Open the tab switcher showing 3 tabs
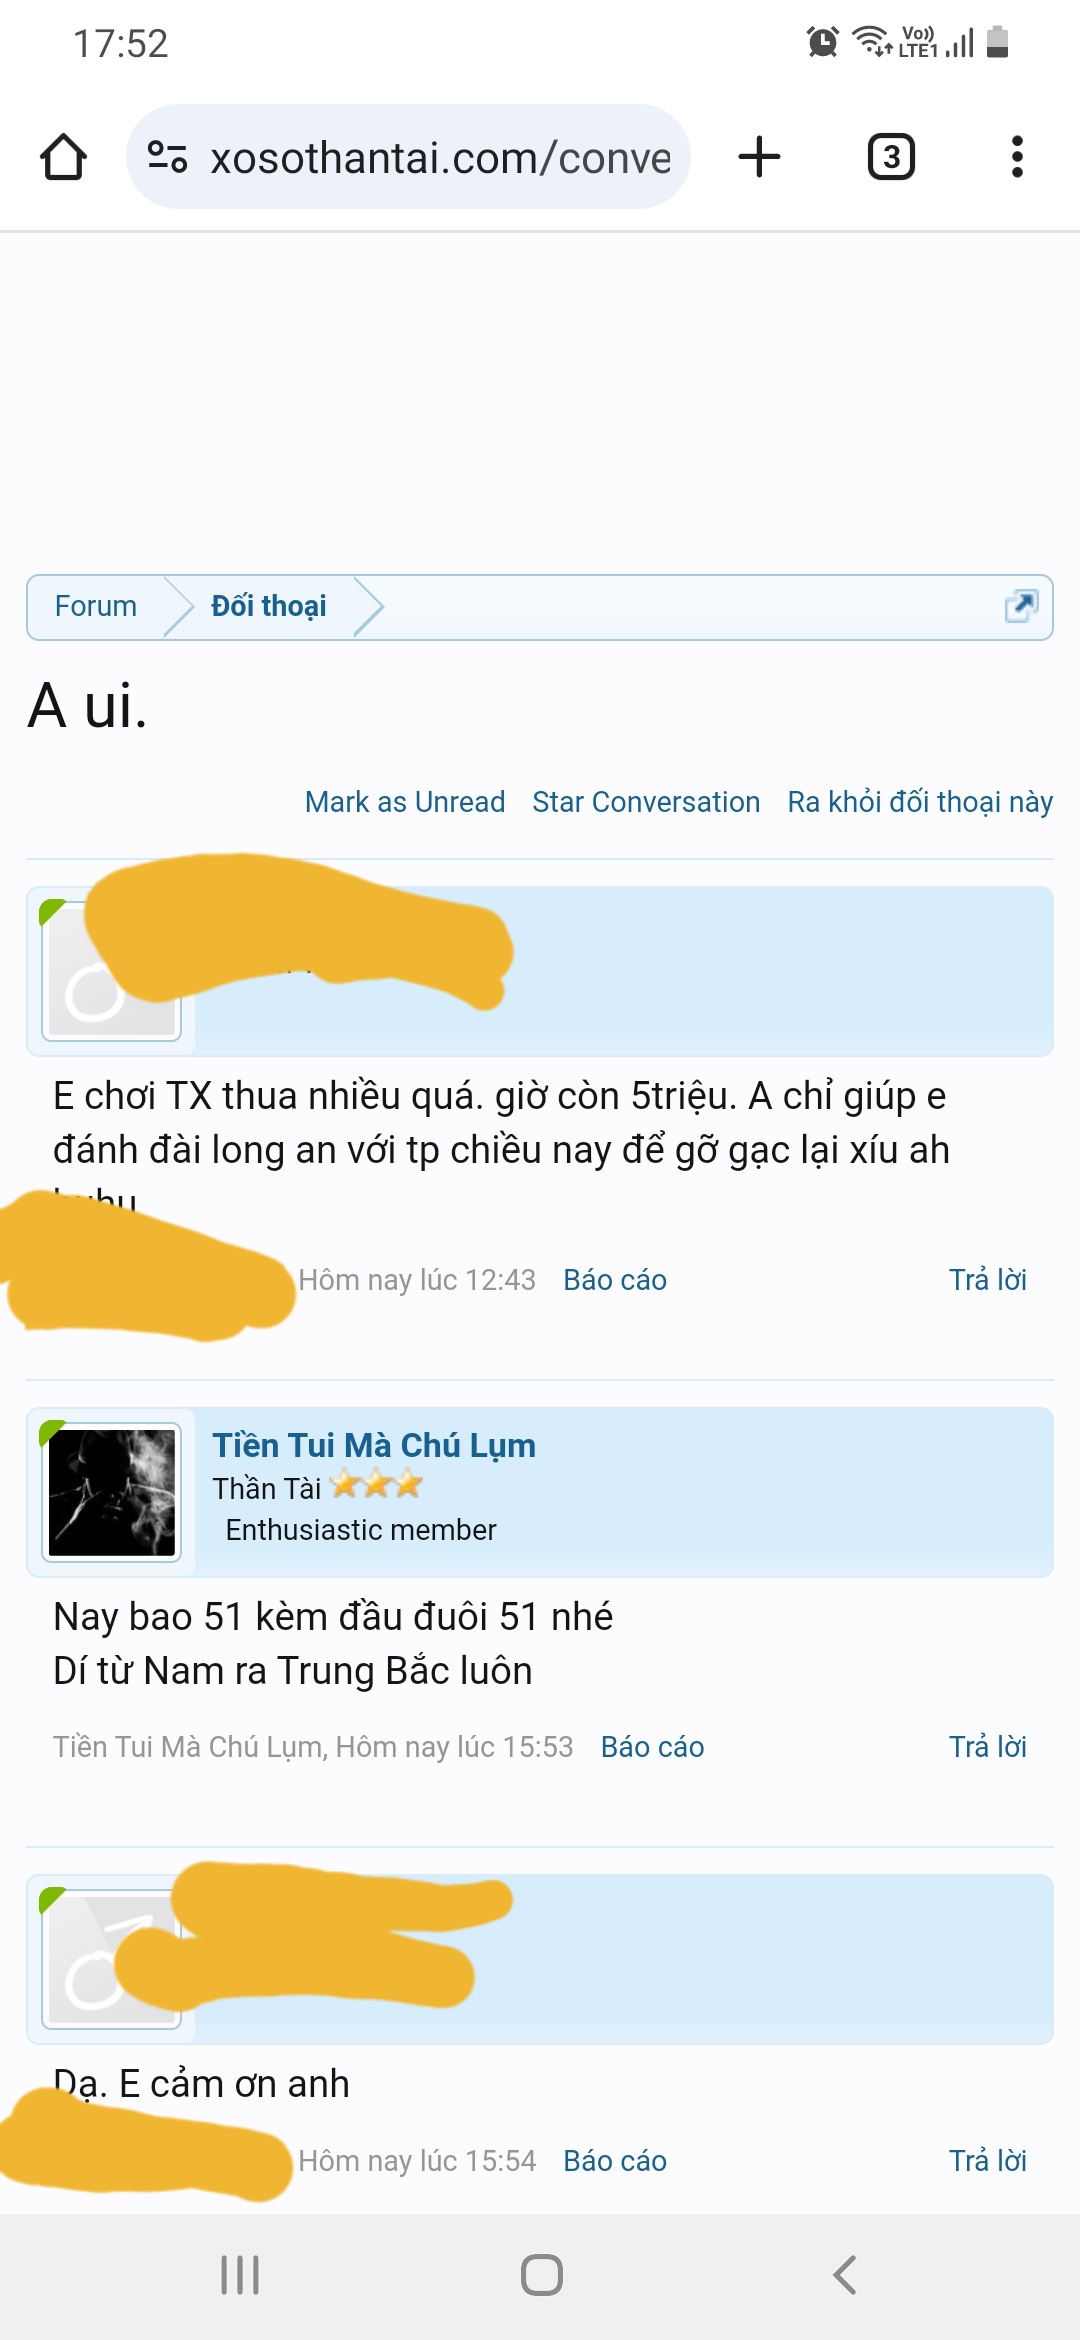 tap(891, 157)
